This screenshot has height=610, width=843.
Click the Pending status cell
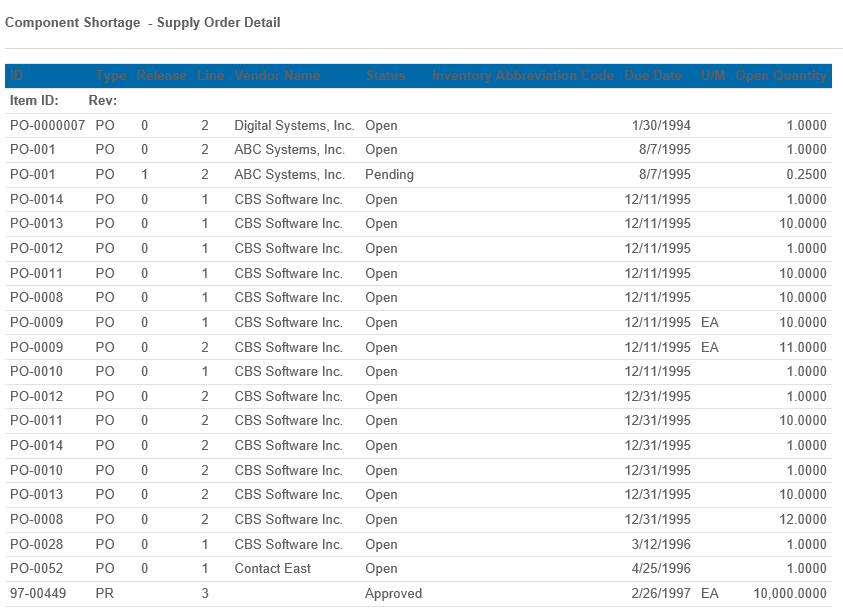pyautogui.click(x=389, y=175)
